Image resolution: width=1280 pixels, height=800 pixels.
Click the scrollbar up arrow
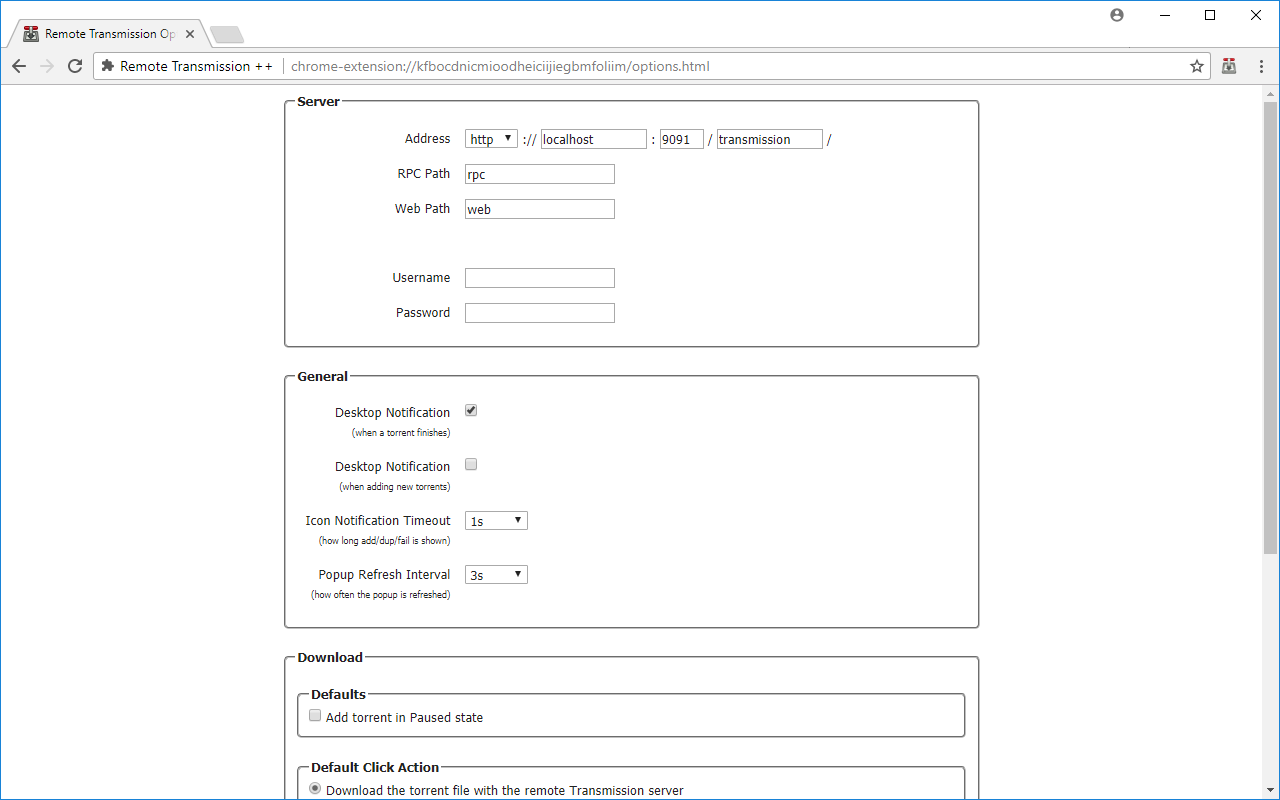(1271, 93)
